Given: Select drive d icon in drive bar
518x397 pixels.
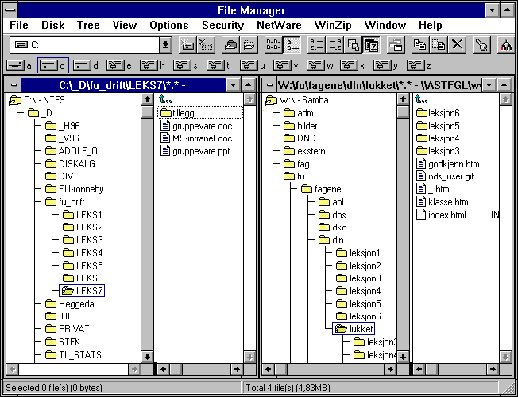Looking at the screenshot, I should coord(86,66).
